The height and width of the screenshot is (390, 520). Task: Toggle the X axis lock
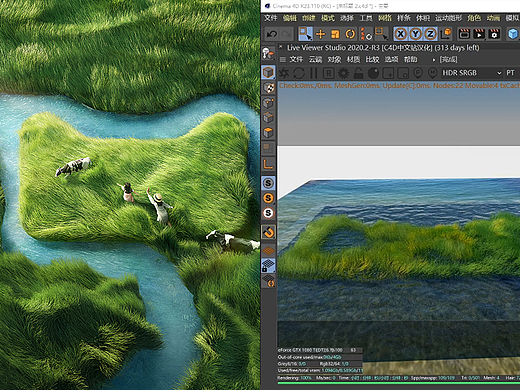[x=401, y=34]
